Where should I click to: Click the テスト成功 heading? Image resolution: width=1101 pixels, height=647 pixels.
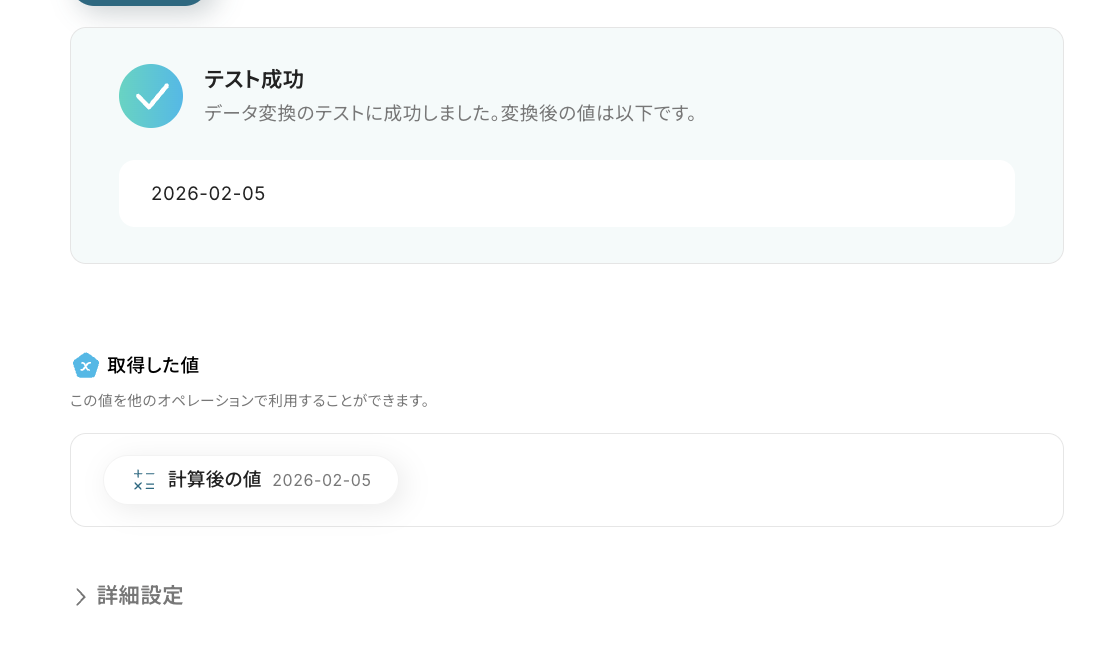coord(253,80)
